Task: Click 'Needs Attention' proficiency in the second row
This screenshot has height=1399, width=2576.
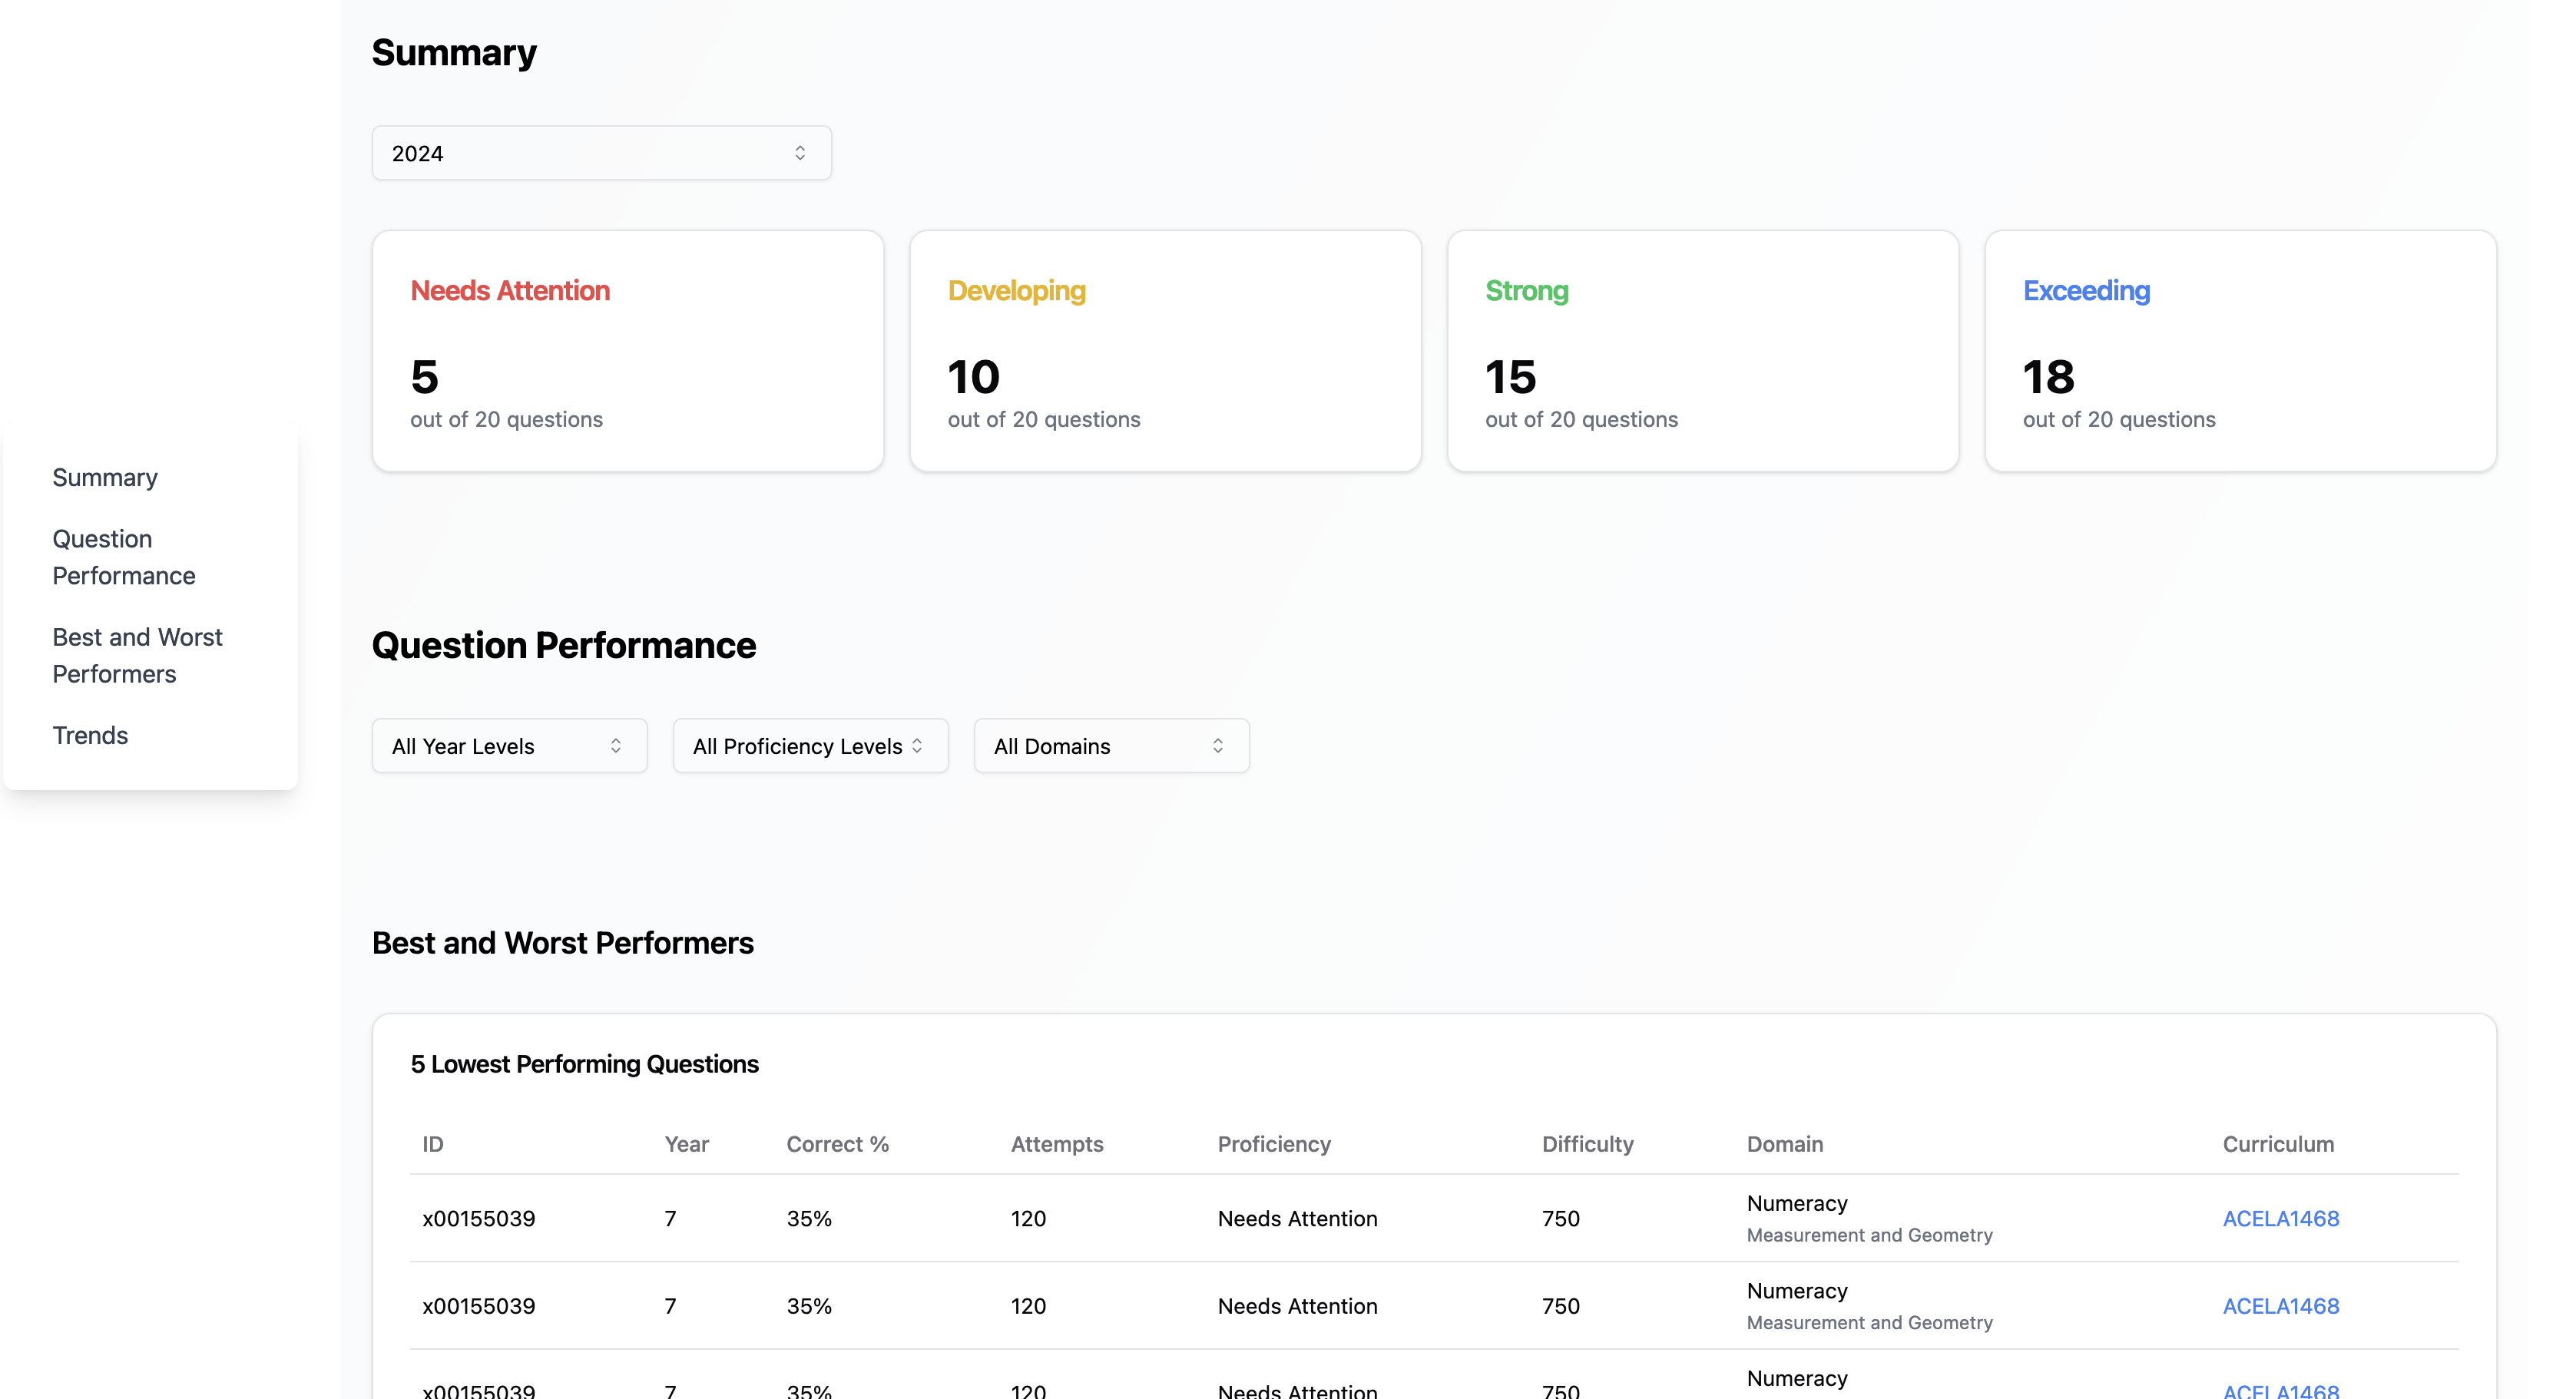Action: (x=1297, y=1306)
